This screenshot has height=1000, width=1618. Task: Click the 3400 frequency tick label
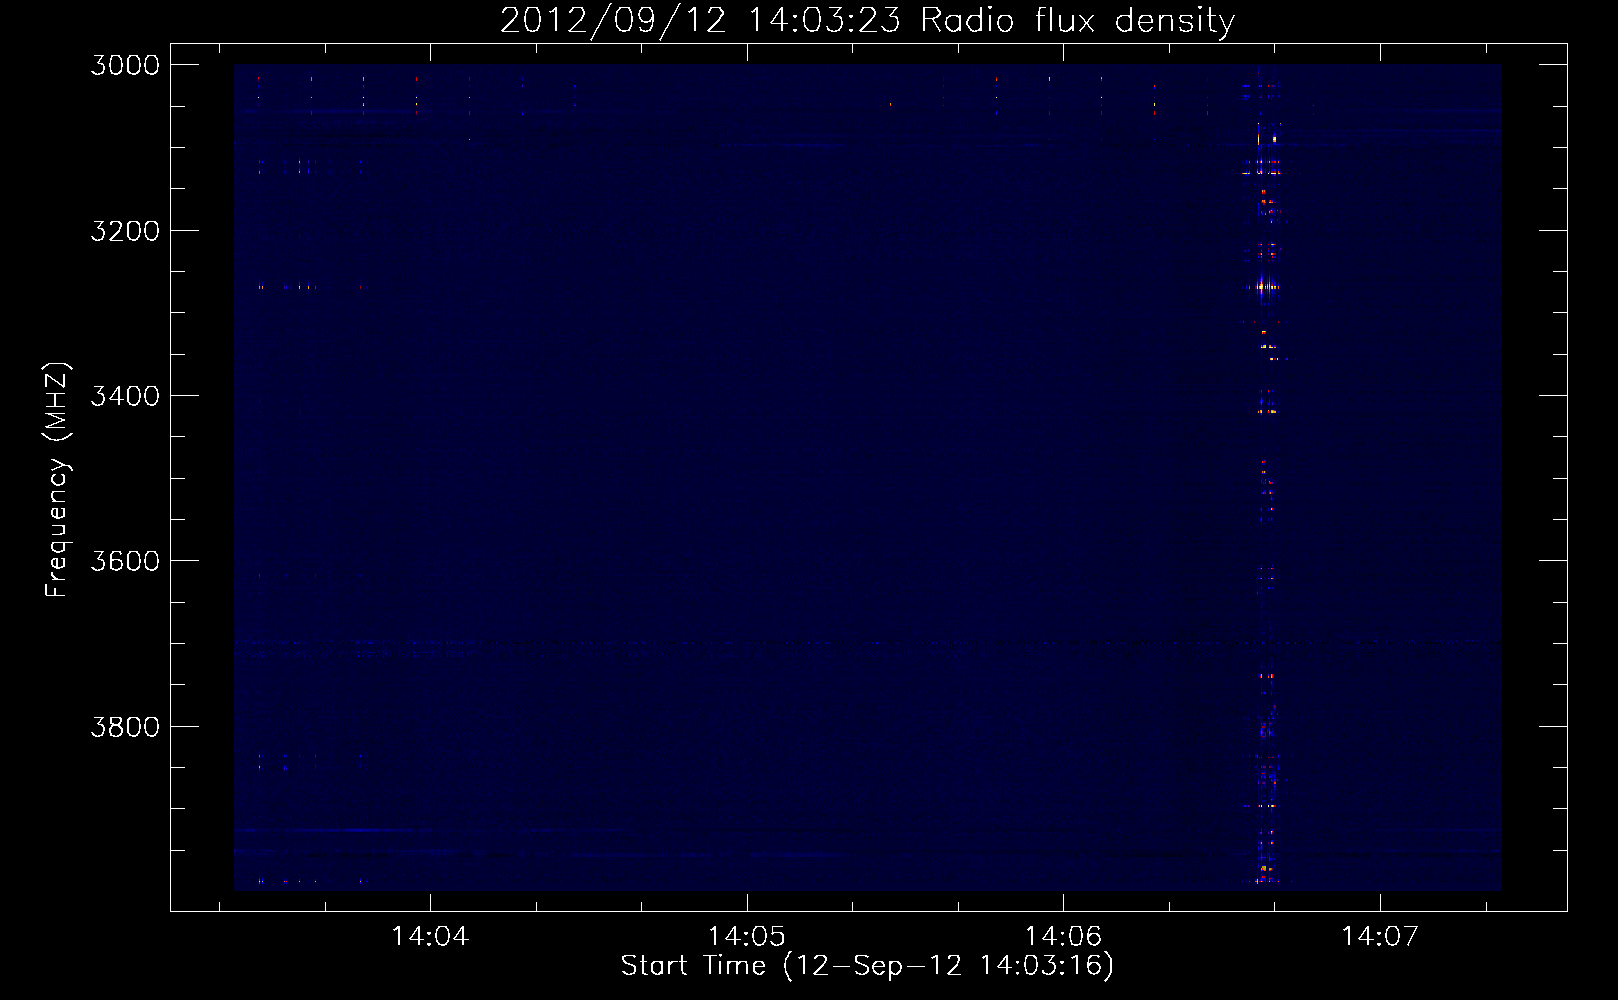coord(125,396)
